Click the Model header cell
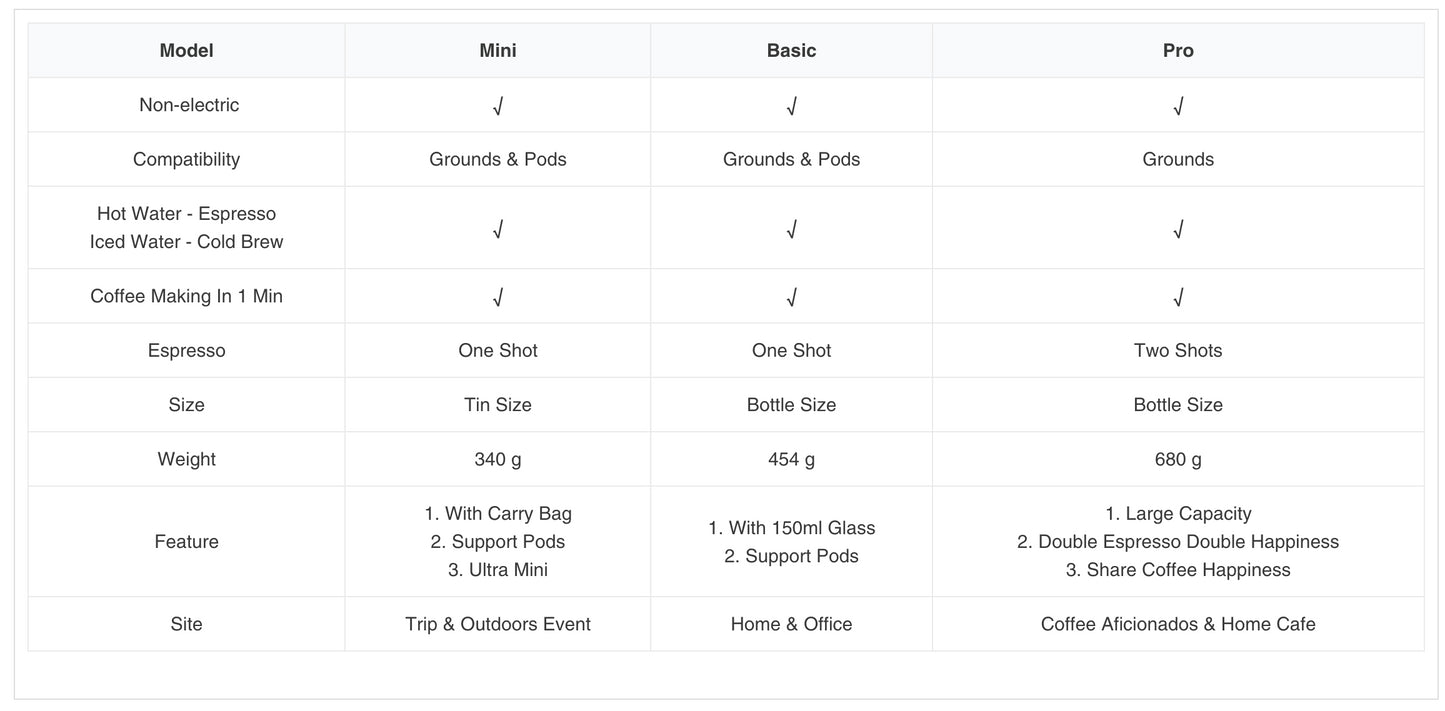1445x711 pixels. (x=186, y=51)
